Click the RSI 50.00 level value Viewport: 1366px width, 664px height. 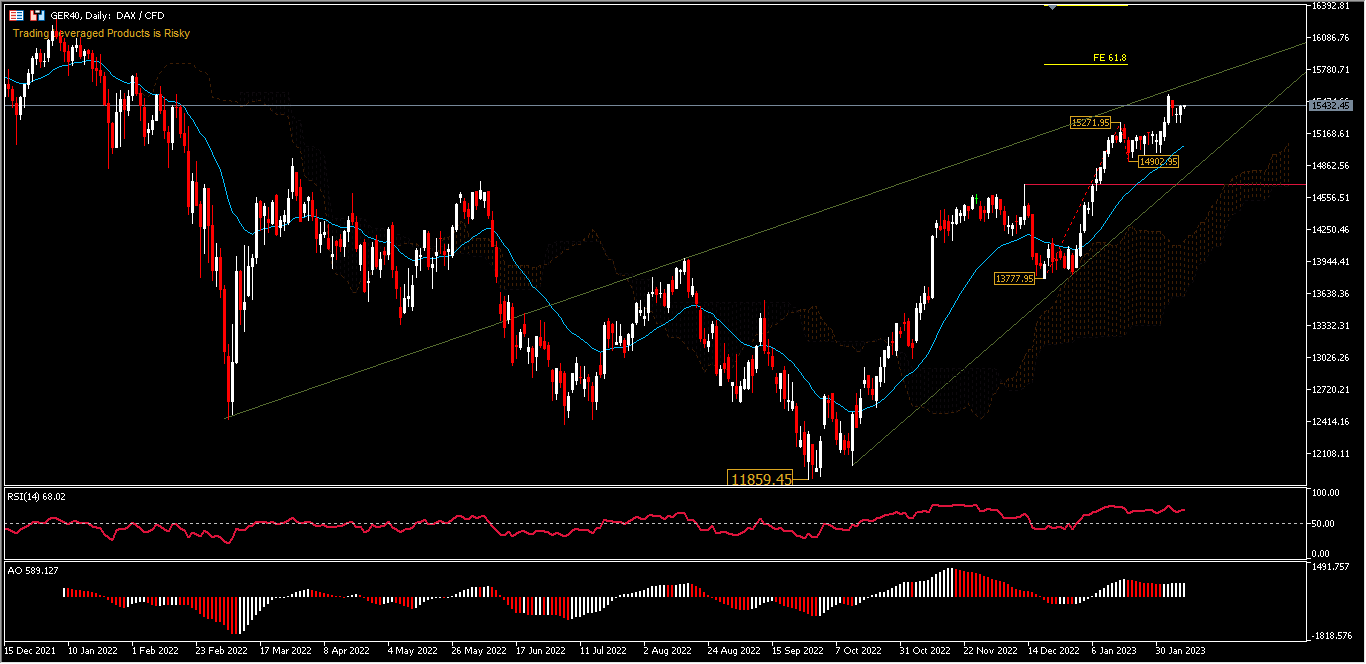(1323, 523)
